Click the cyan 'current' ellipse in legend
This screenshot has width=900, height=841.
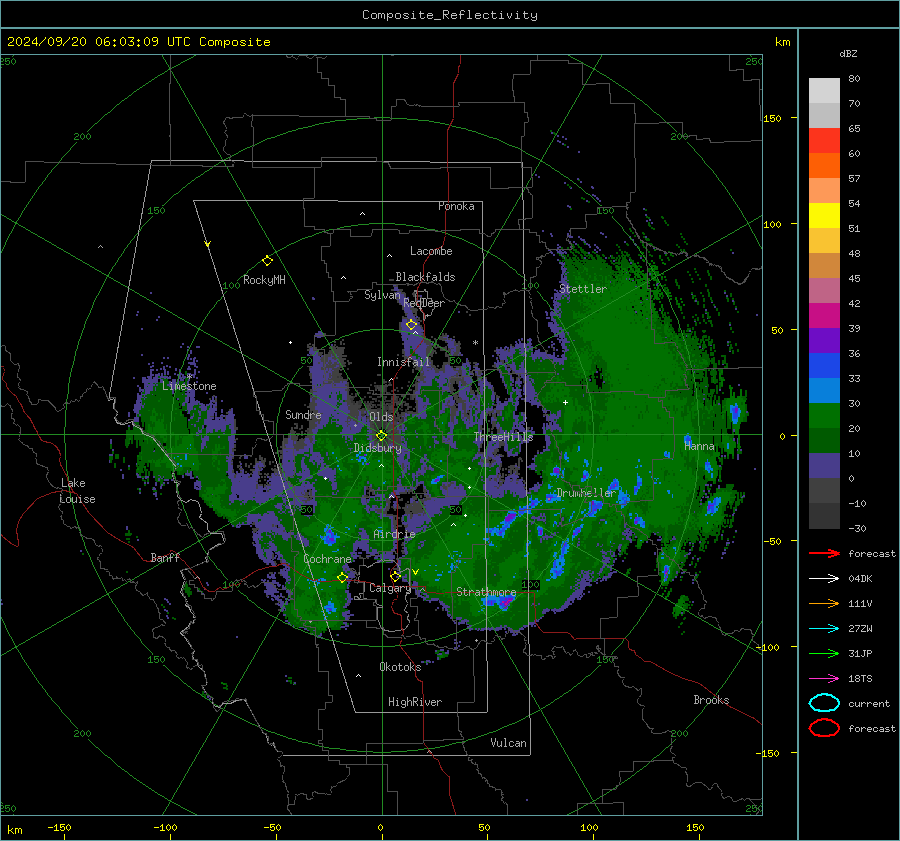(x=824, y=703)
